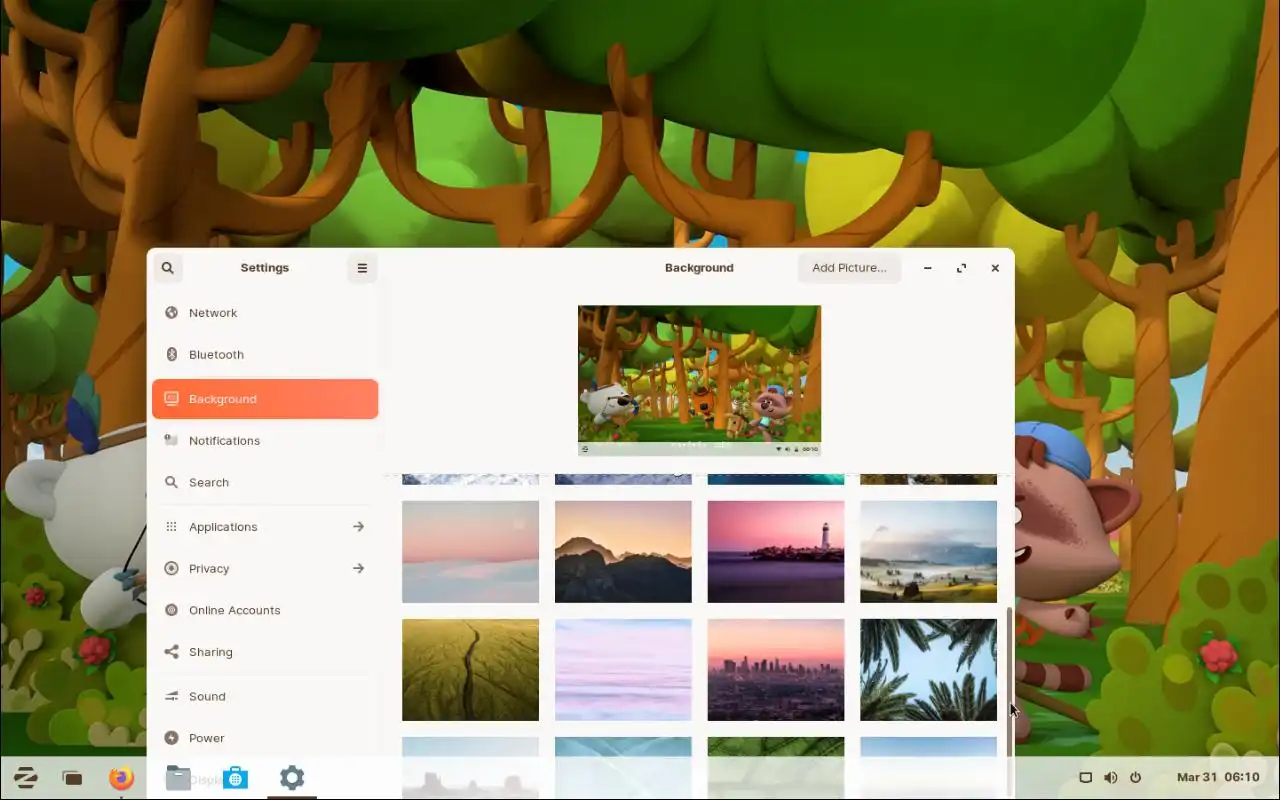Click the Network globe icon
Viewport: 1280px width, 800px height.
[x=171, y=313]
